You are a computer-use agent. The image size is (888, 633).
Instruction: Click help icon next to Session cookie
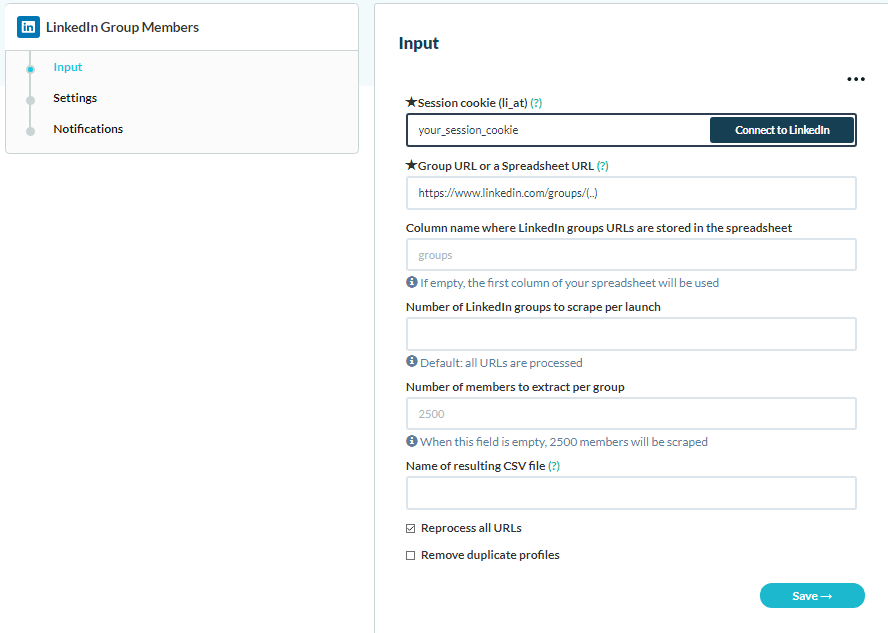536,103
